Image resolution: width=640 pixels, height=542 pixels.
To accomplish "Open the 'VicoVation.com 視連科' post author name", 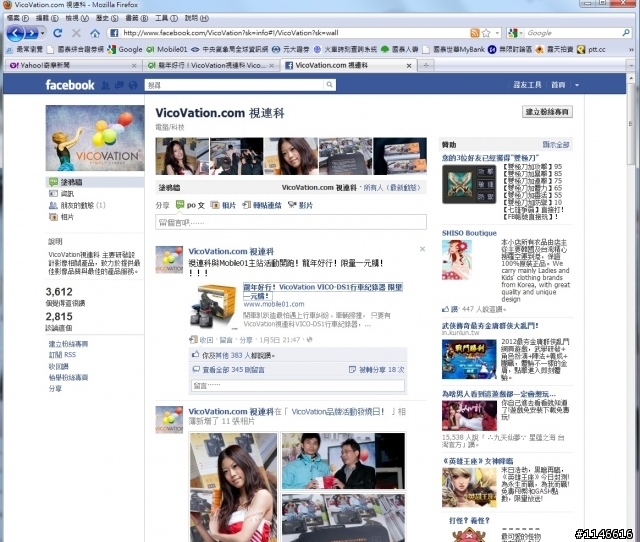I will [231, 251].
